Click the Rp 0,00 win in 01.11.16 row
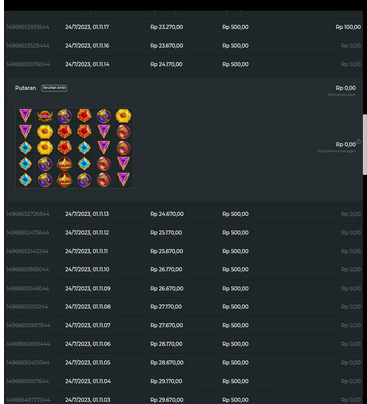The height and width of the screenshot is (404, 367). pyautogui.click(x=351, y=46)
